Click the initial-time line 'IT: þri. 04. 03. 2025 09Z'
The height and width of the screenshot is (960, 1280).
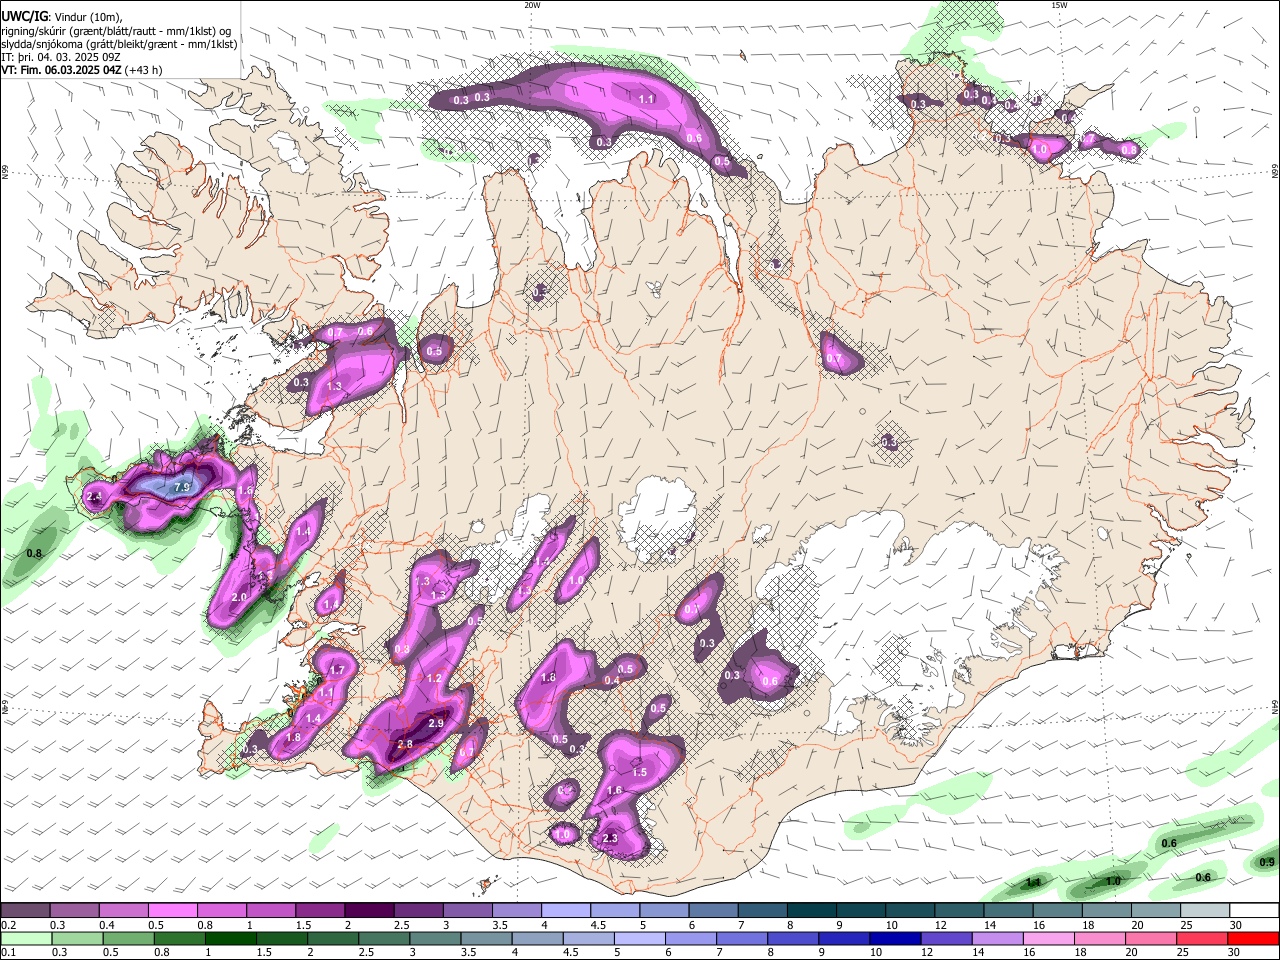click(x=63, y=57)
